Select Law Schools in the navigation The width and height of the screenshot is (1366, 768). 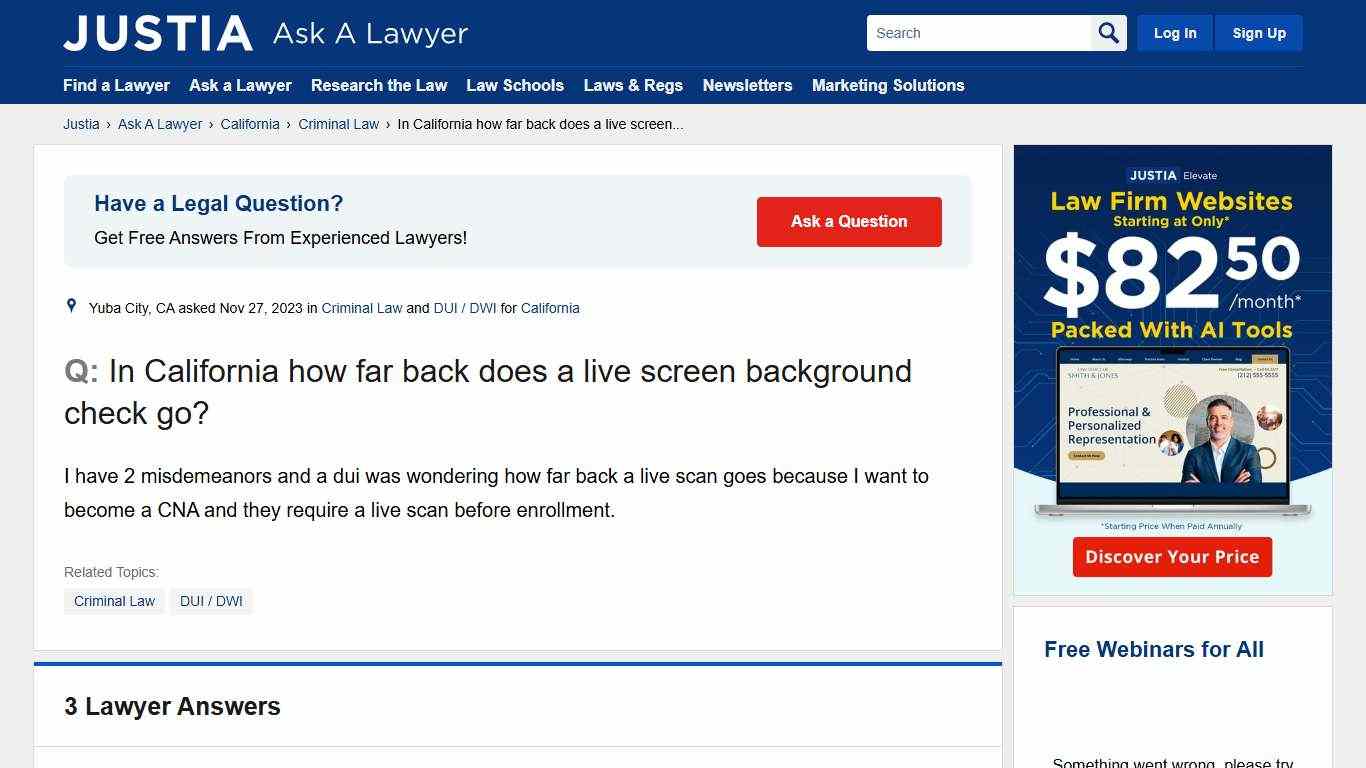[x=515, y=86]
